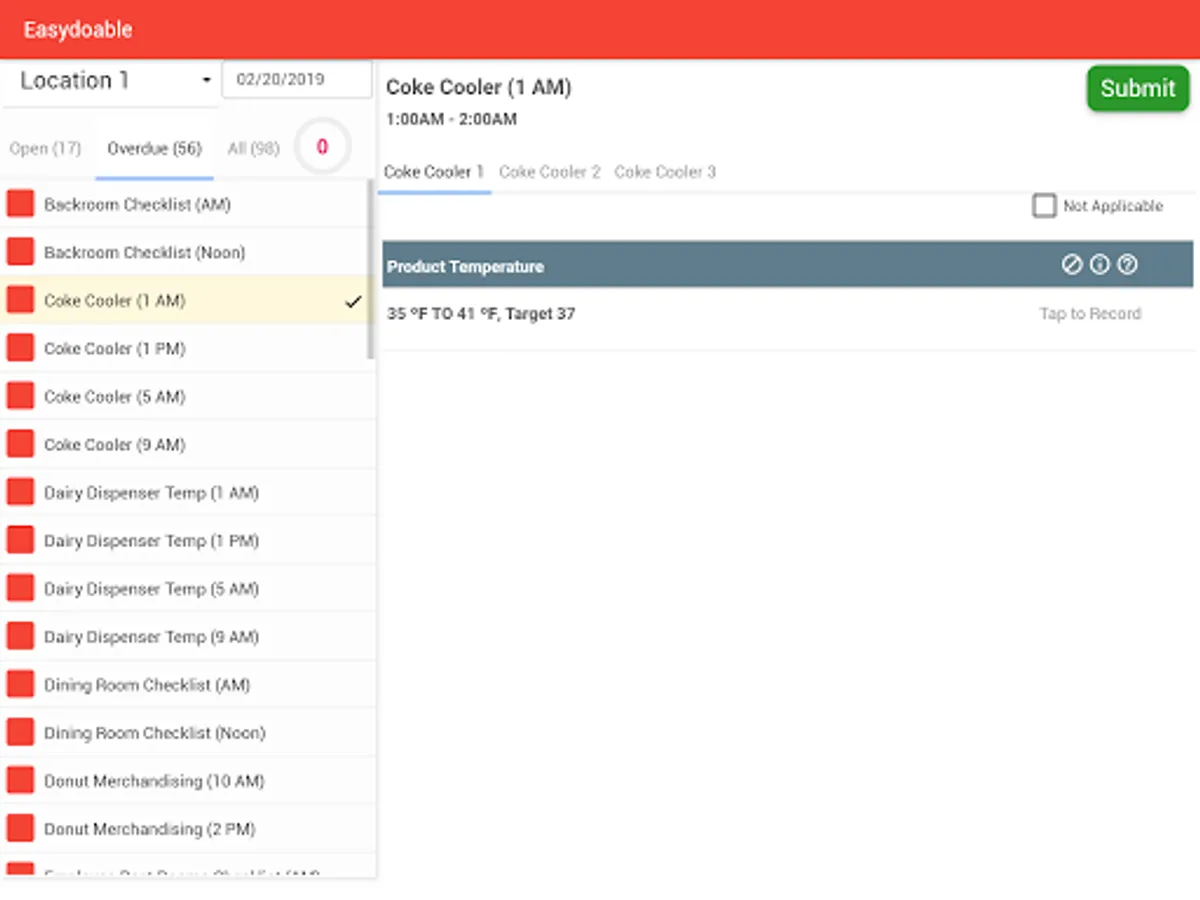The height and width of the screenshot is (900, 1200).
Task: Select the Coke Cooler (5 AM) task
Action: click(188, 396)
